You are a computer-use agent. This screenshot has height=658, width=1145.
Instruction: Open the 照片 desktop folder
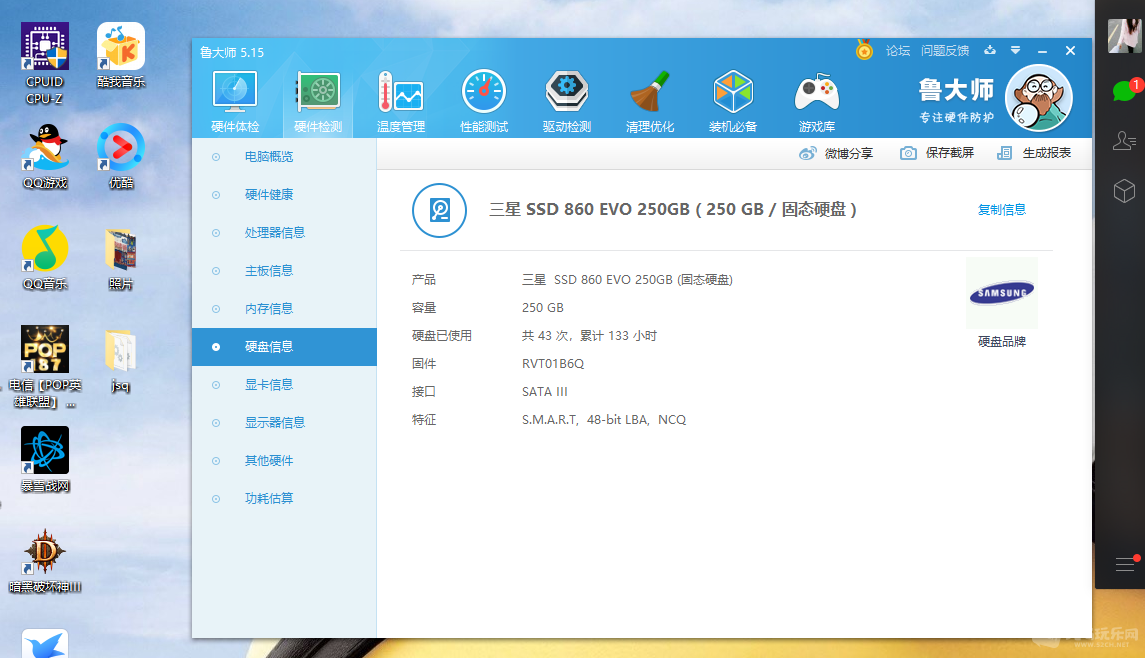[x=120, y=257]
